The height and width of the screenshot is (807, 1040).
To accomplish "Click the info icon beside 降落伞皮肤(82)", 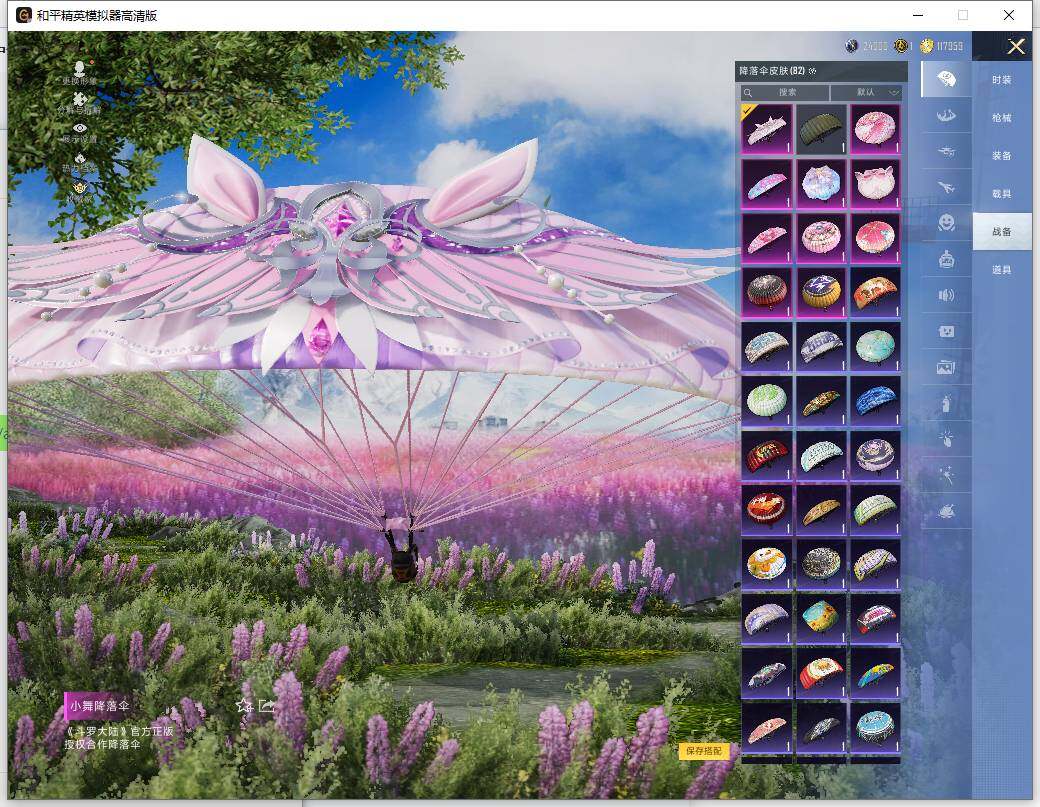I will 812,71.
